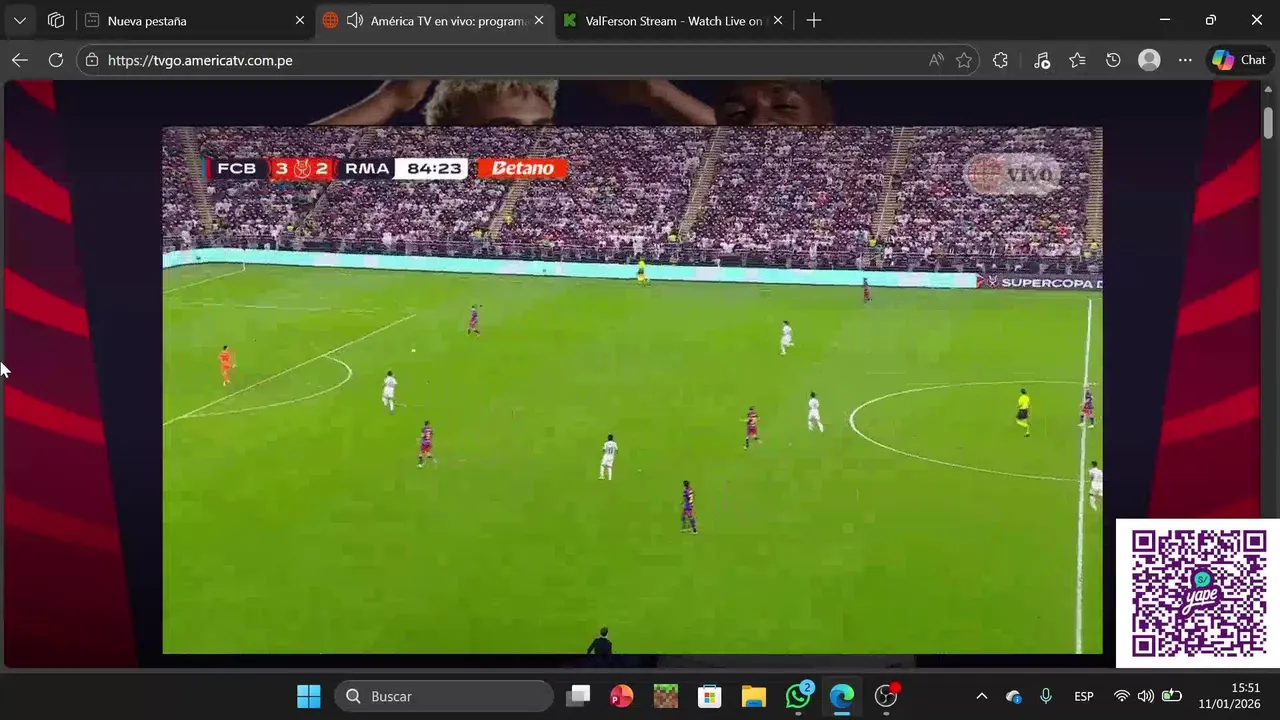The height and width of the screenshot is (720, 1280).
Task: Go back with the back arrow
Action: 20,60
